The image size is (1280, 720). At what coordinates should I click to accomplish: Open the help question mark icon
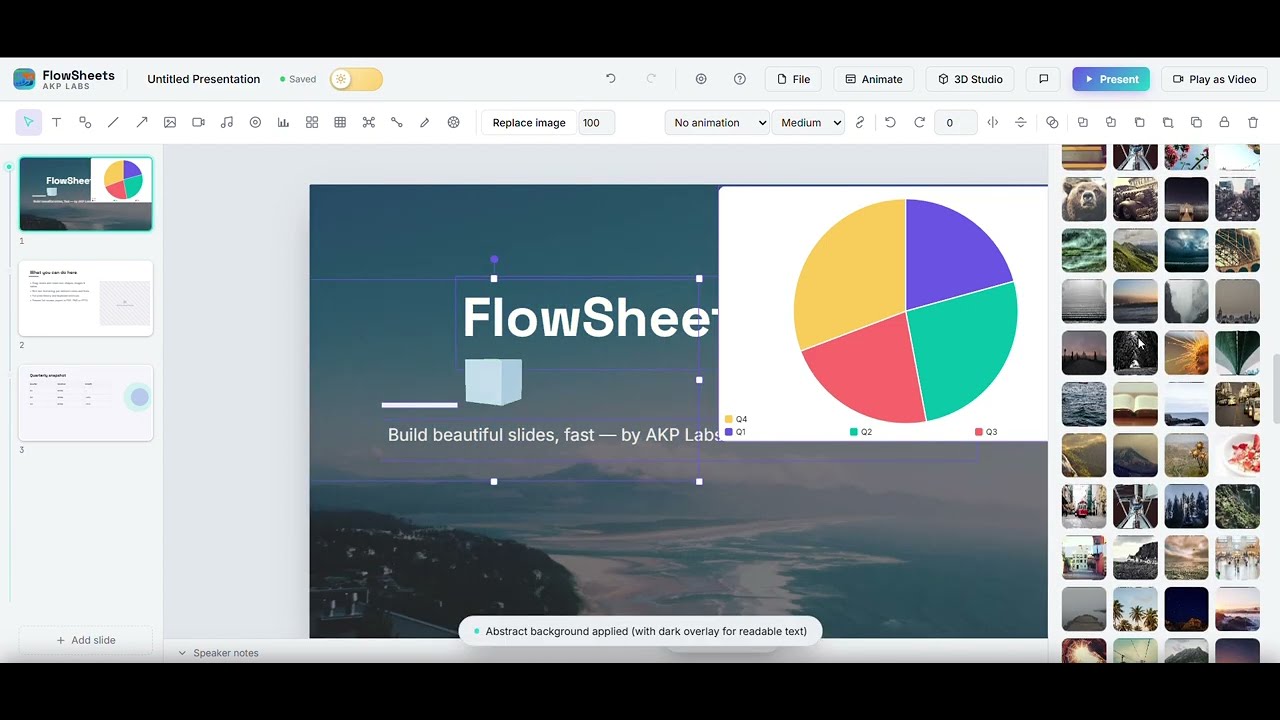point(740,79)
